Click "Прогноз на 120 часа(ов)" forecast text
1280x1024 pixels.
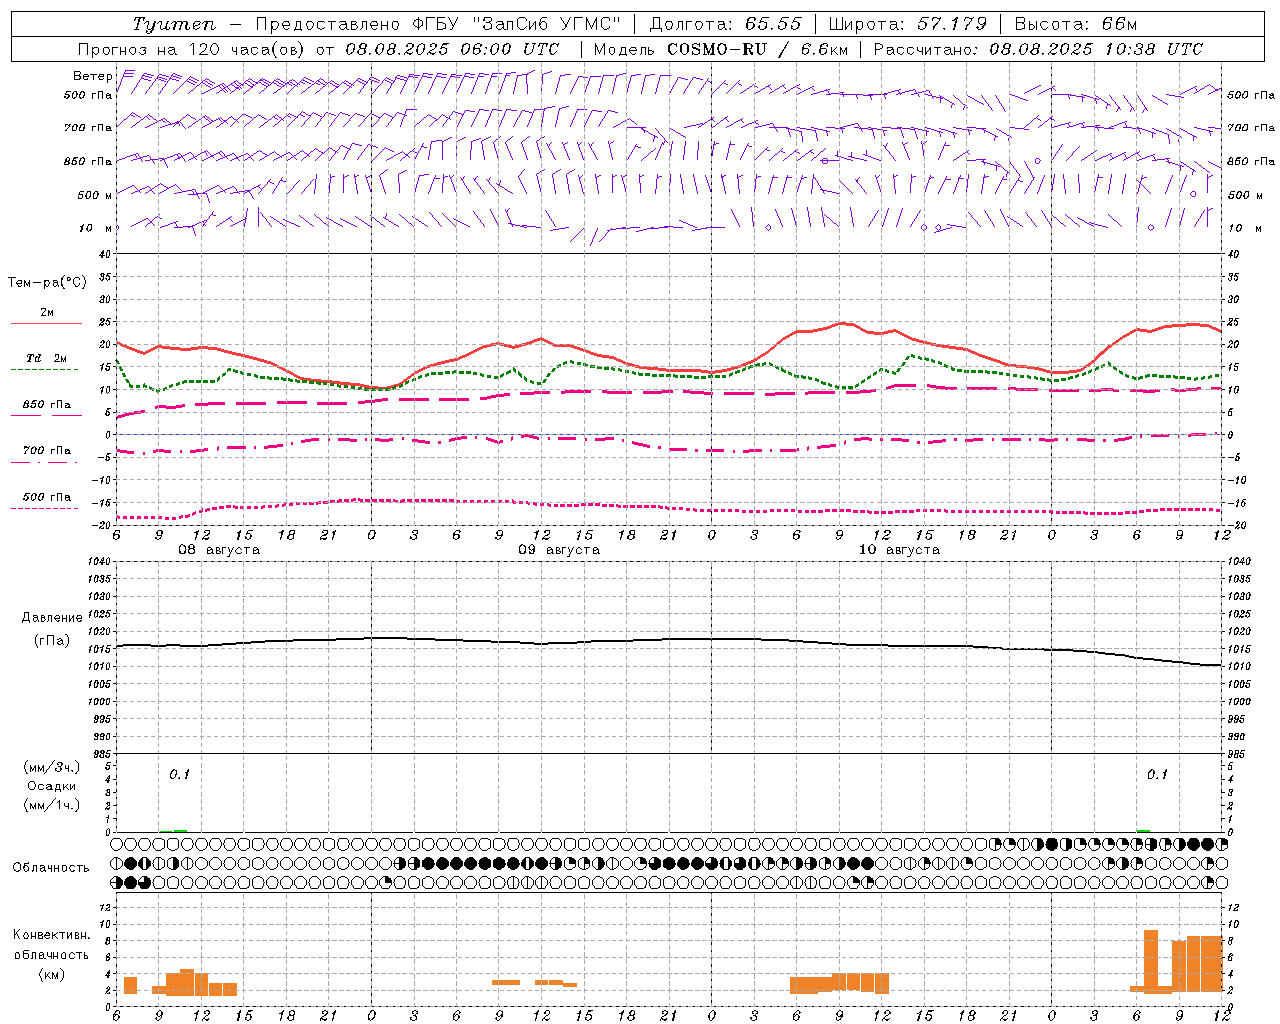click(x=192, y=49)
